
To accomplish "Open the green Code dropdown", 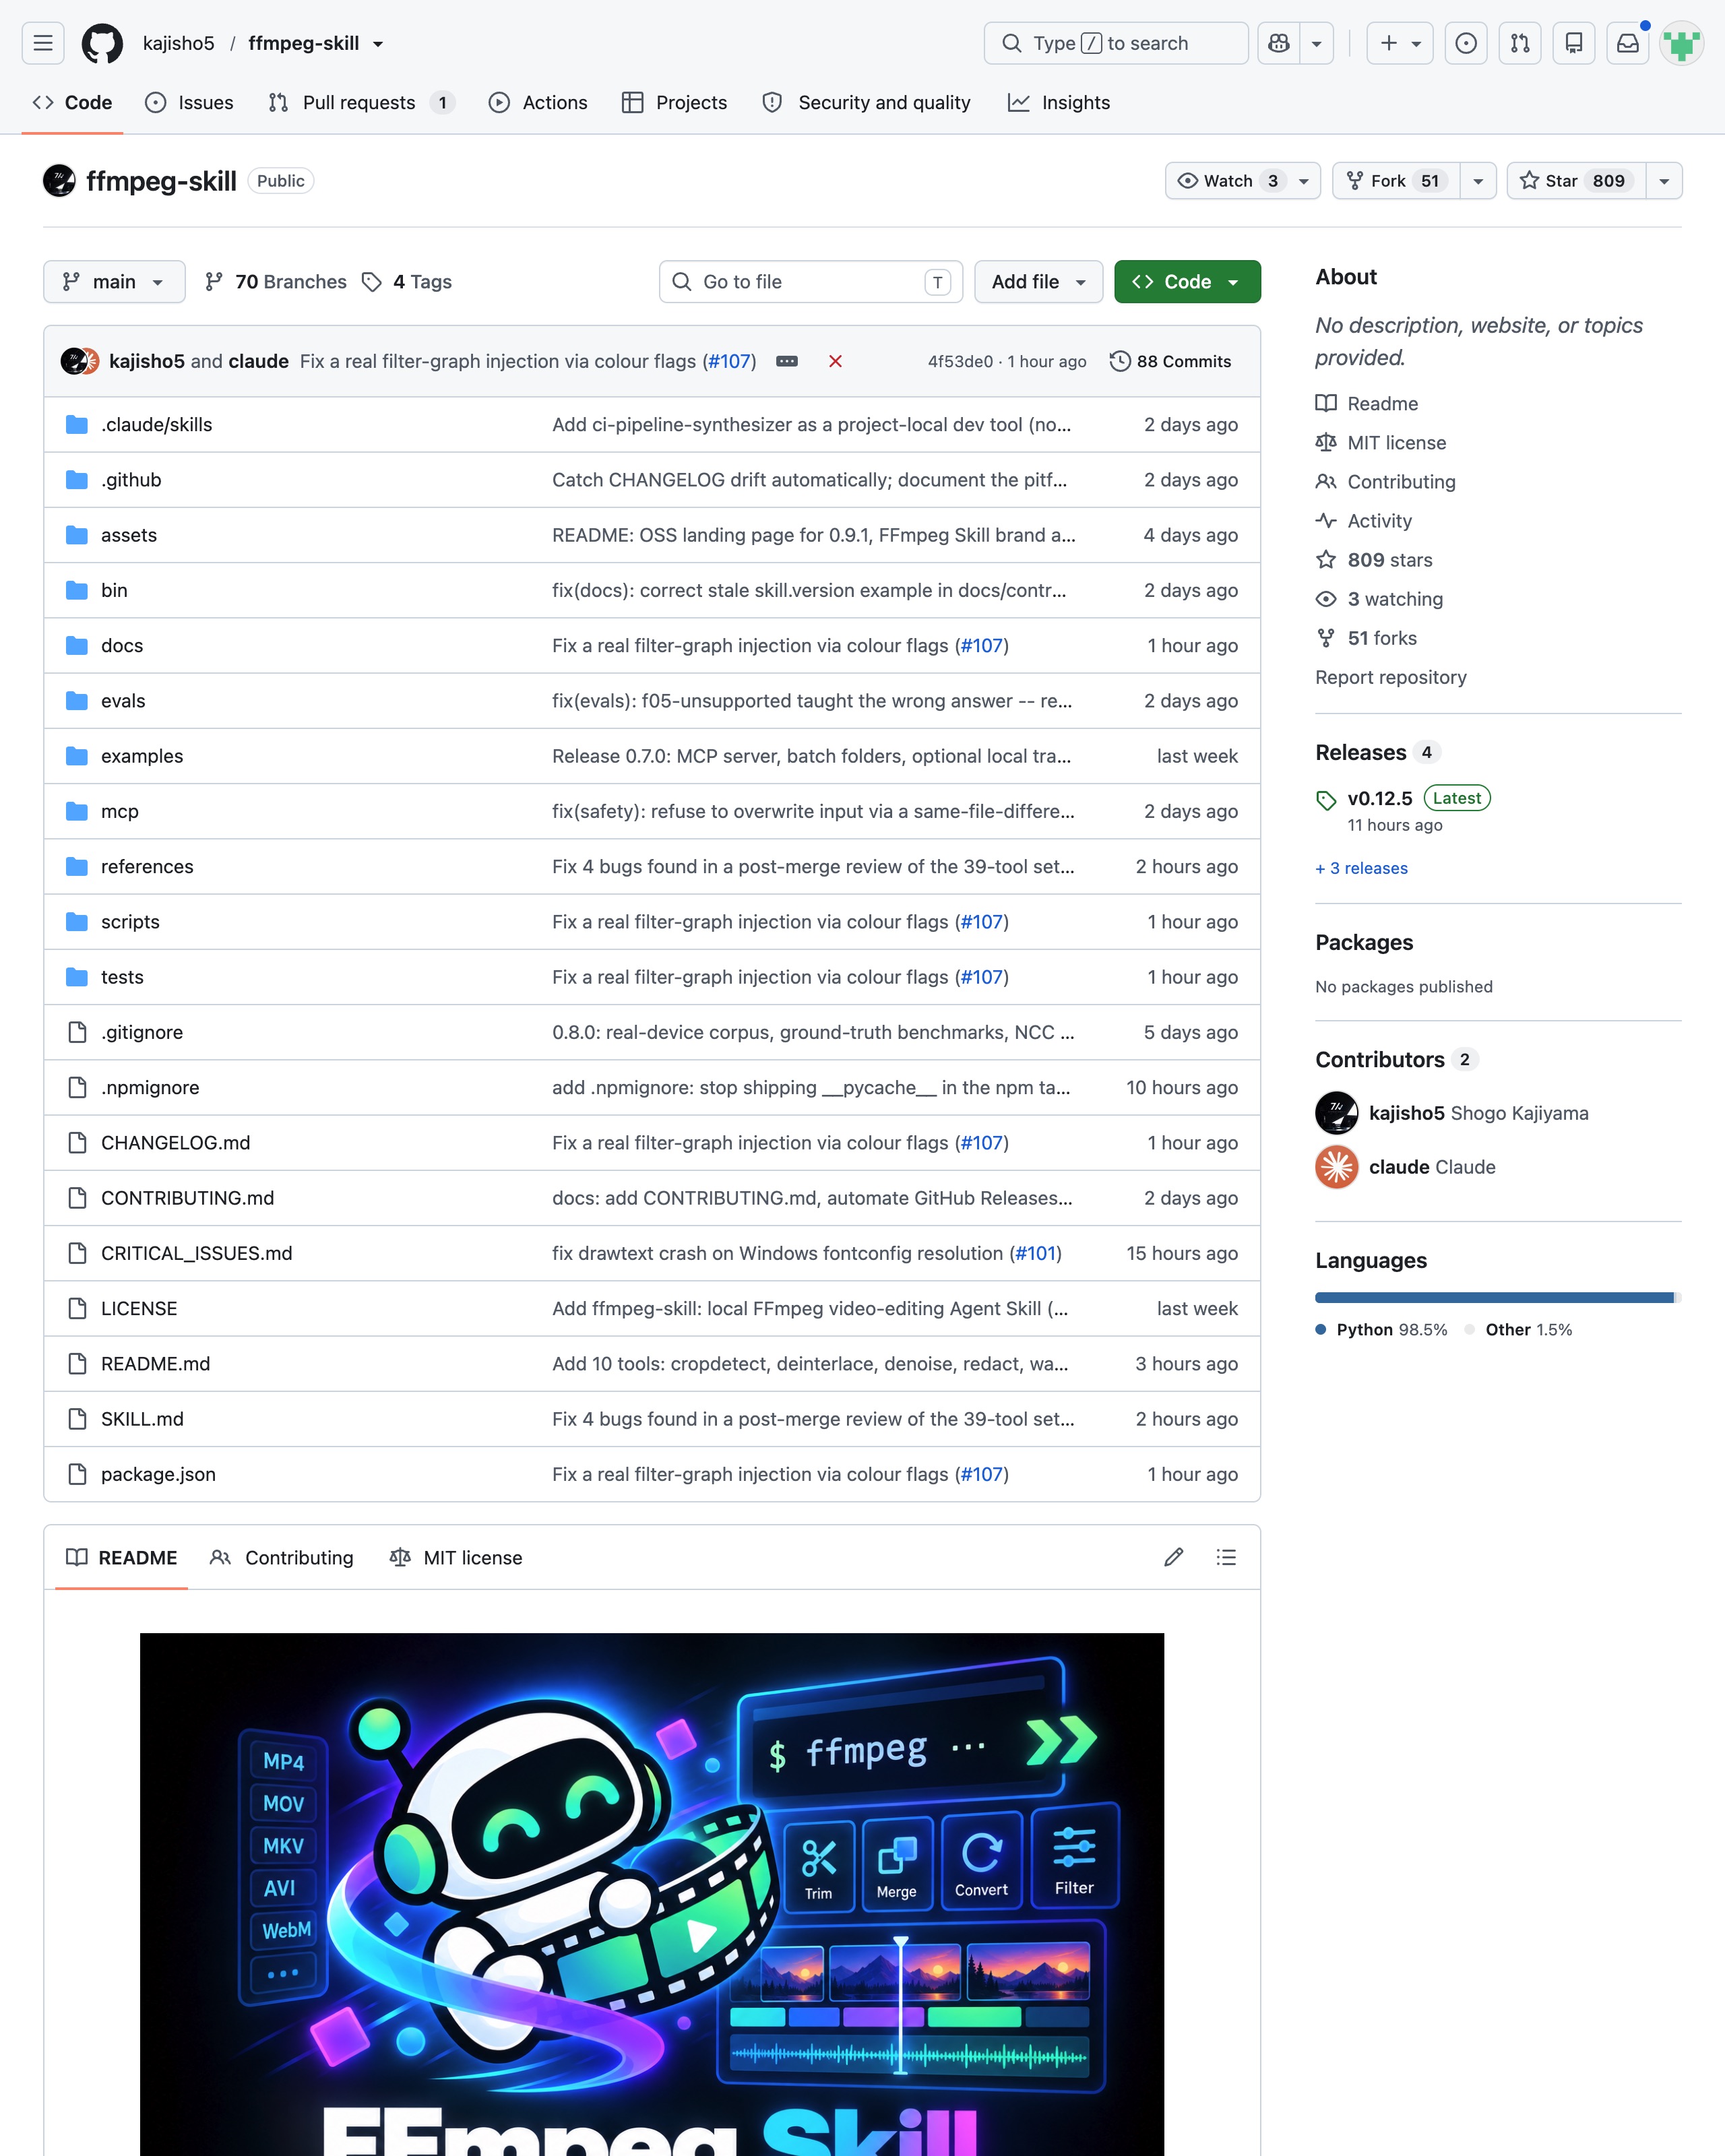I will click(1187, 282).
